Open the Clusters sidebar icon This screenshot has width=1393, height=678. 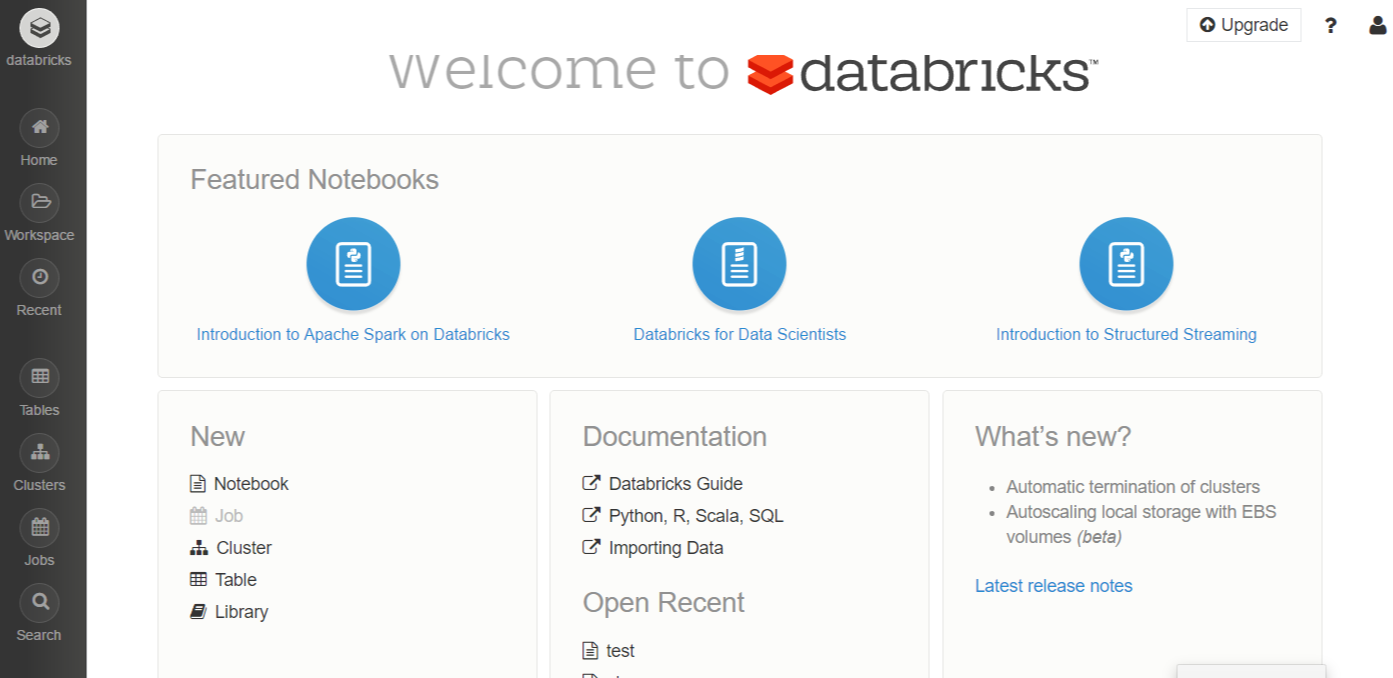39,452
